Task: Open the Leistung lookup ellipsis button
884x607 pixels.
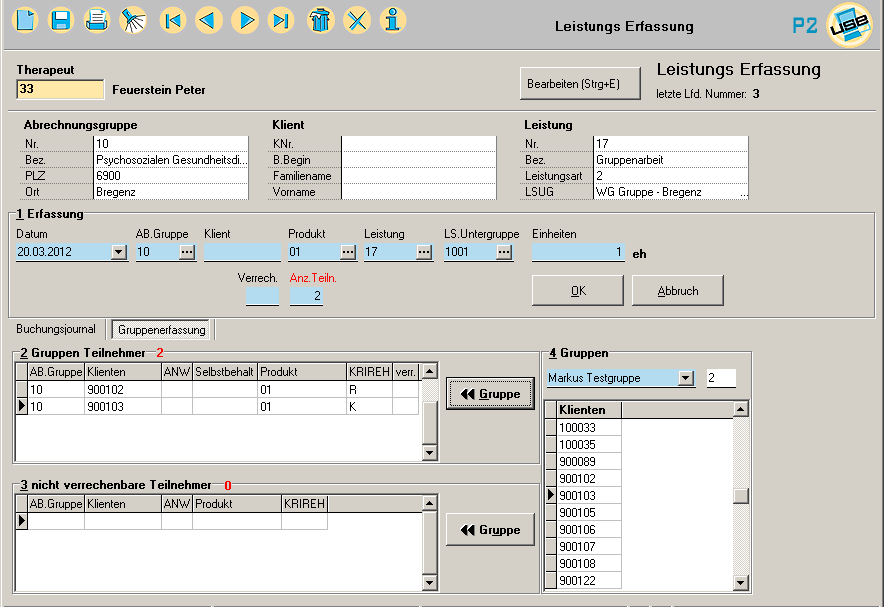Action: tap(424, 253)
